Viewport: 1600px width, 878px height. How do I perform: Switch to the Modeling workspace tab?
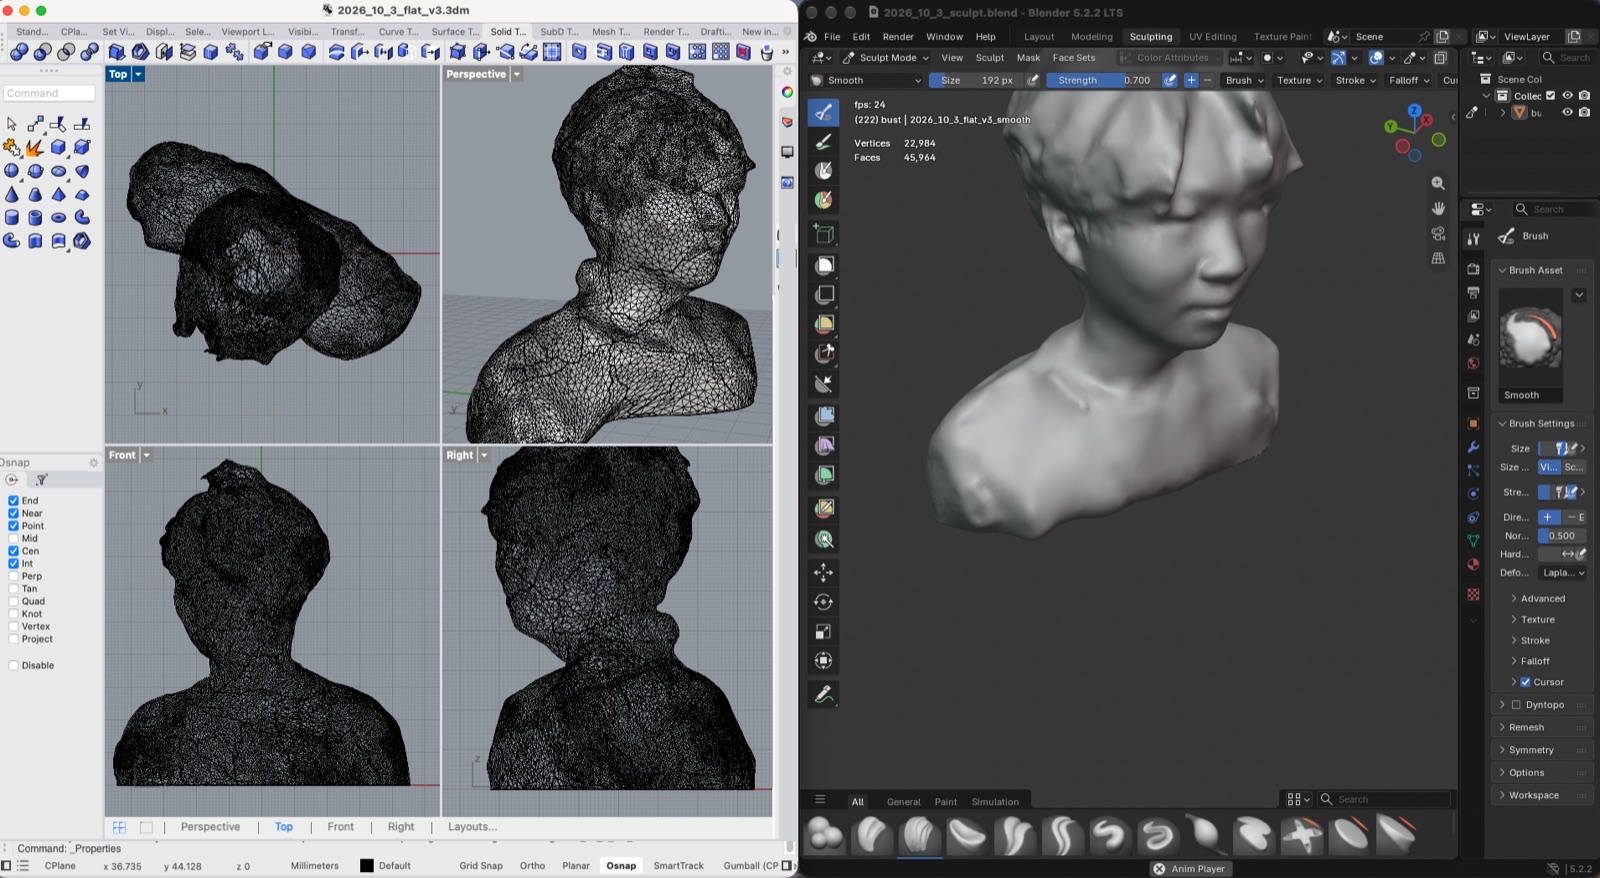(x=1091, y=37)
